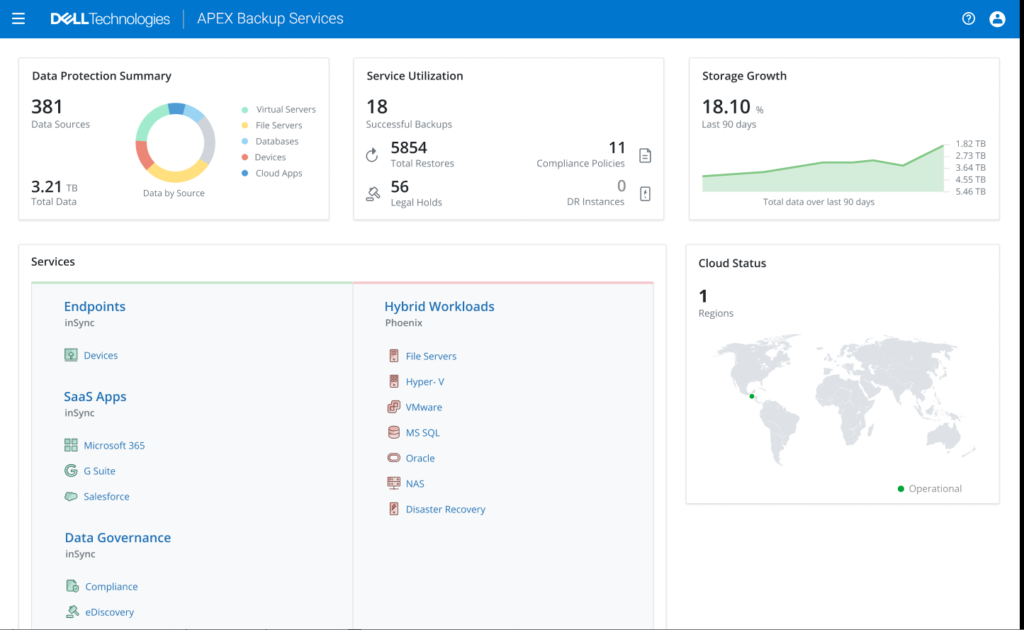
Task: Click the Total Restores circular arrow icon
Action: coord(372,155)
